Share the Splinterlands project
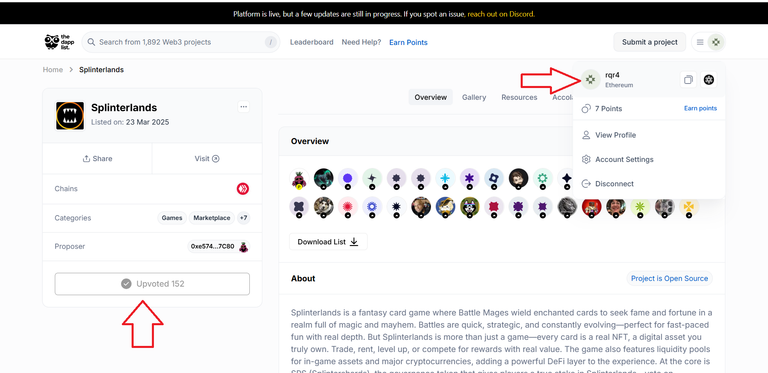The width and height of the screenshot is (768, 373). pos(97,159)
